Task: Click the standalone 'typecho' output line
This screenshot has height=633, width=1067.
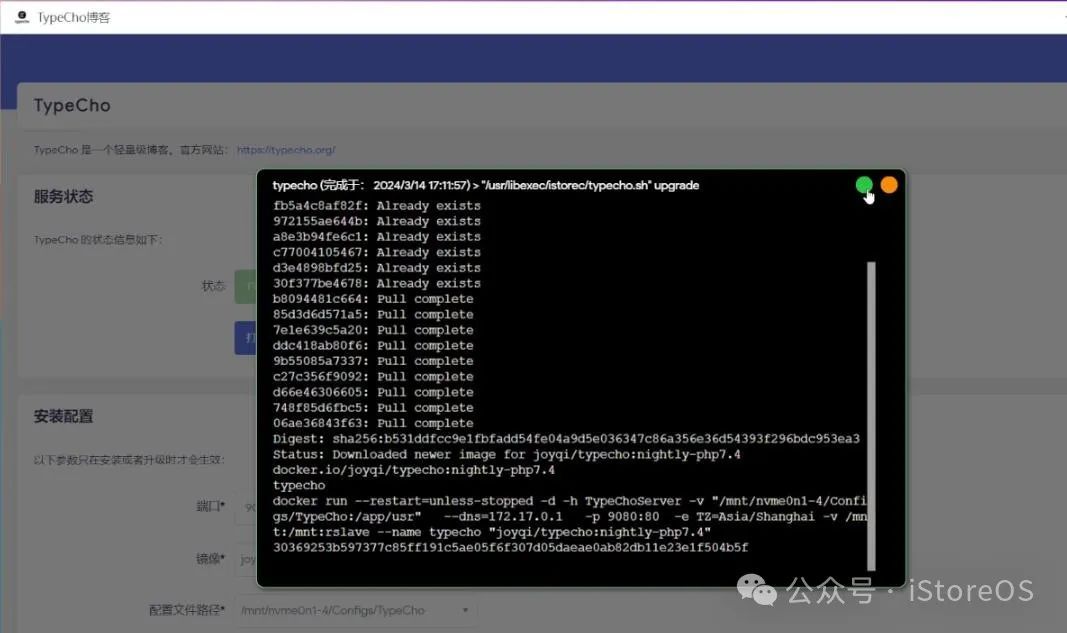Action: click(x=299, y=486)
